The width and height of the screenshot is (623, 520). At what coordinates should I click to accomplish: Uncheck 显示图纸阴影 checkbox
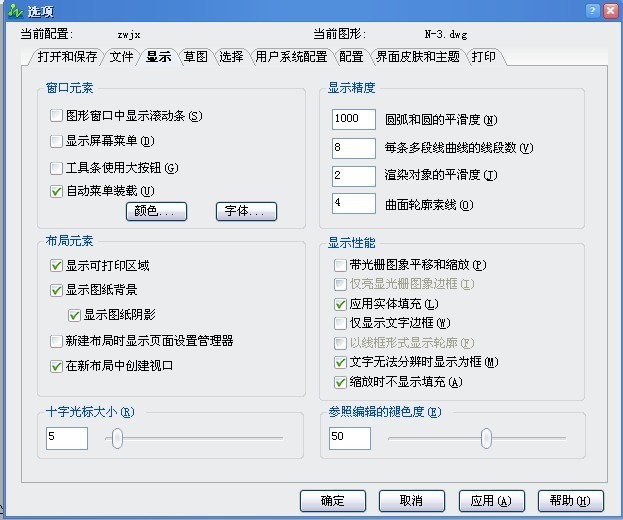pyautogui.click(x=74, y=315)
